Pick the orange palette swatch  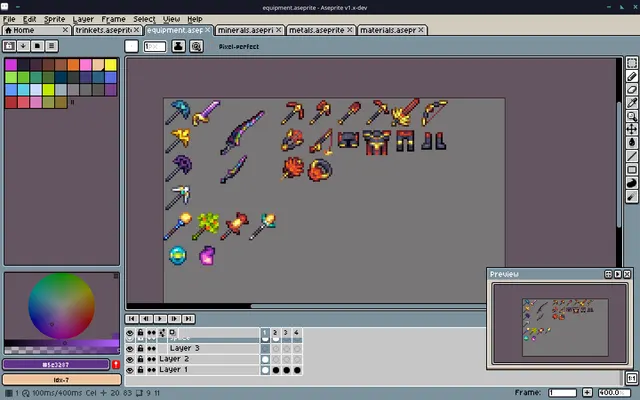[73, 65]
